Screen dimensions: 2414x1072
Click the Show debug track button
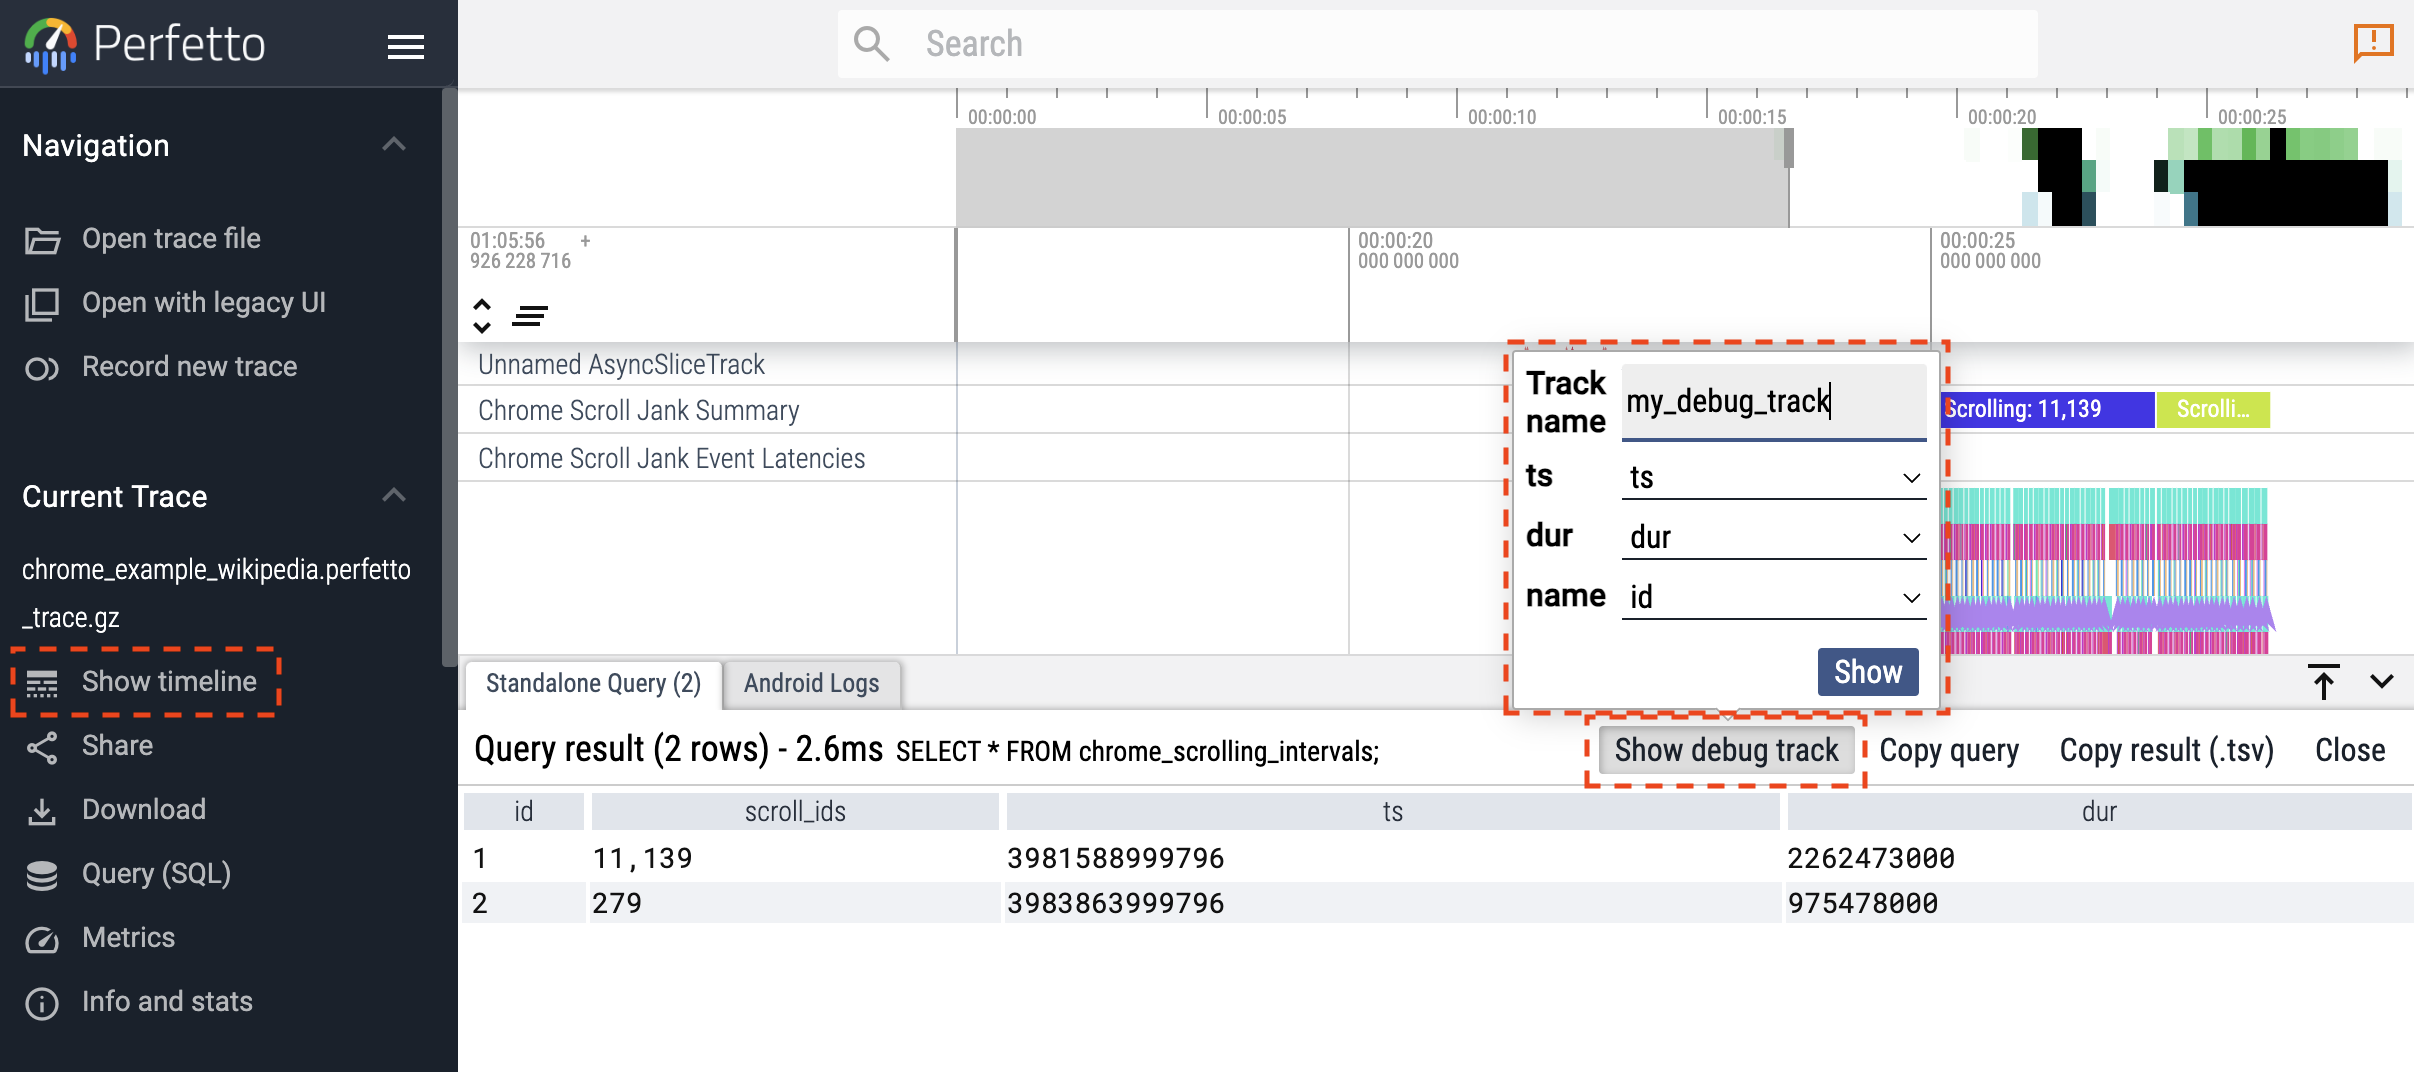pyautogui.click(x=1726, y=751)
